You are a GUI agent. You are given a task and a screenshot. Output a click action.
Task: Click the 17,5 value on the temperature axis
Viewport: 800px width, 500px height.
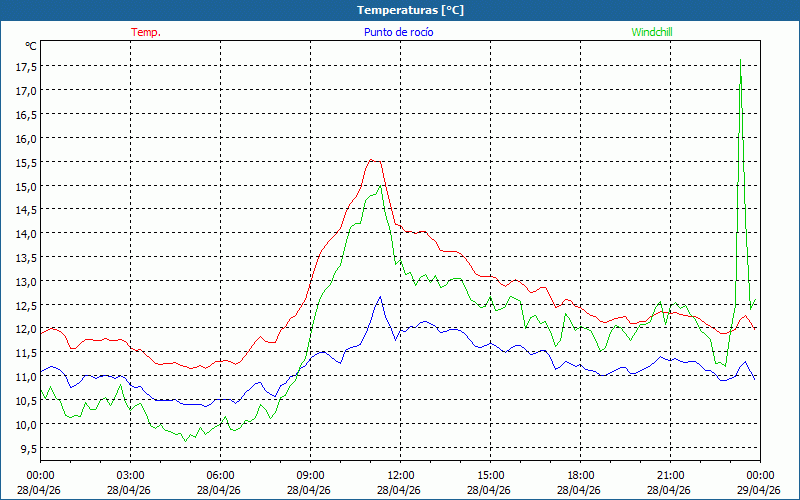coord(26,67)
